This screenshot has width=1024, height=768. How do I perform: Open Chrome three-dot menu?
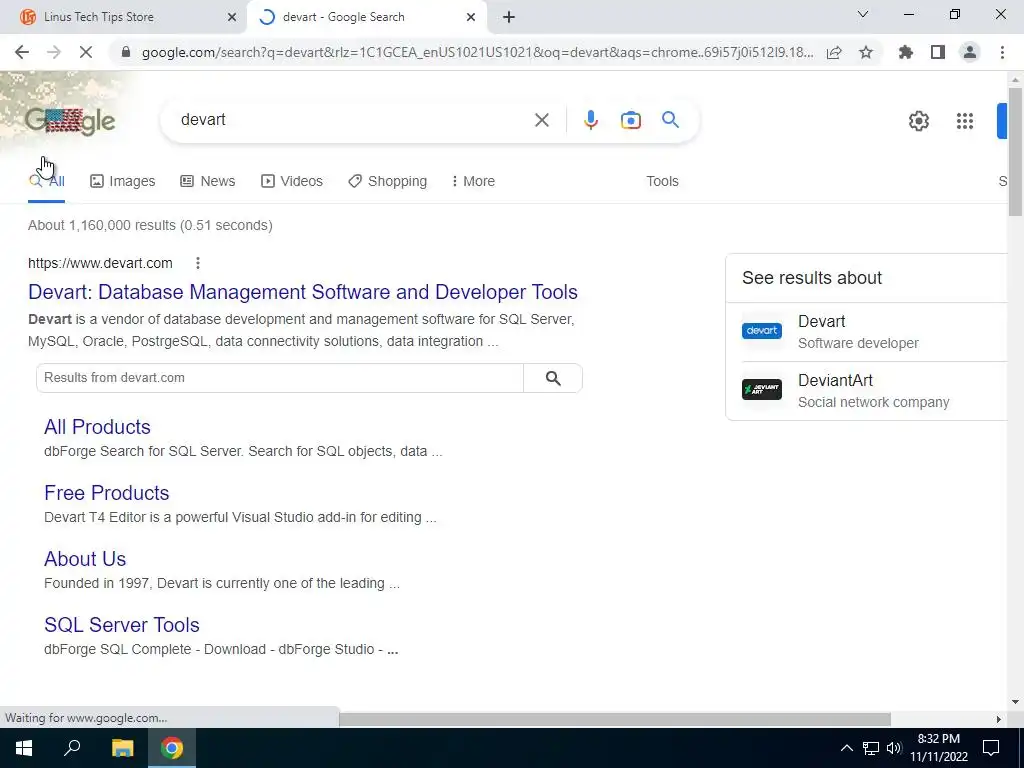(1002, 52)
